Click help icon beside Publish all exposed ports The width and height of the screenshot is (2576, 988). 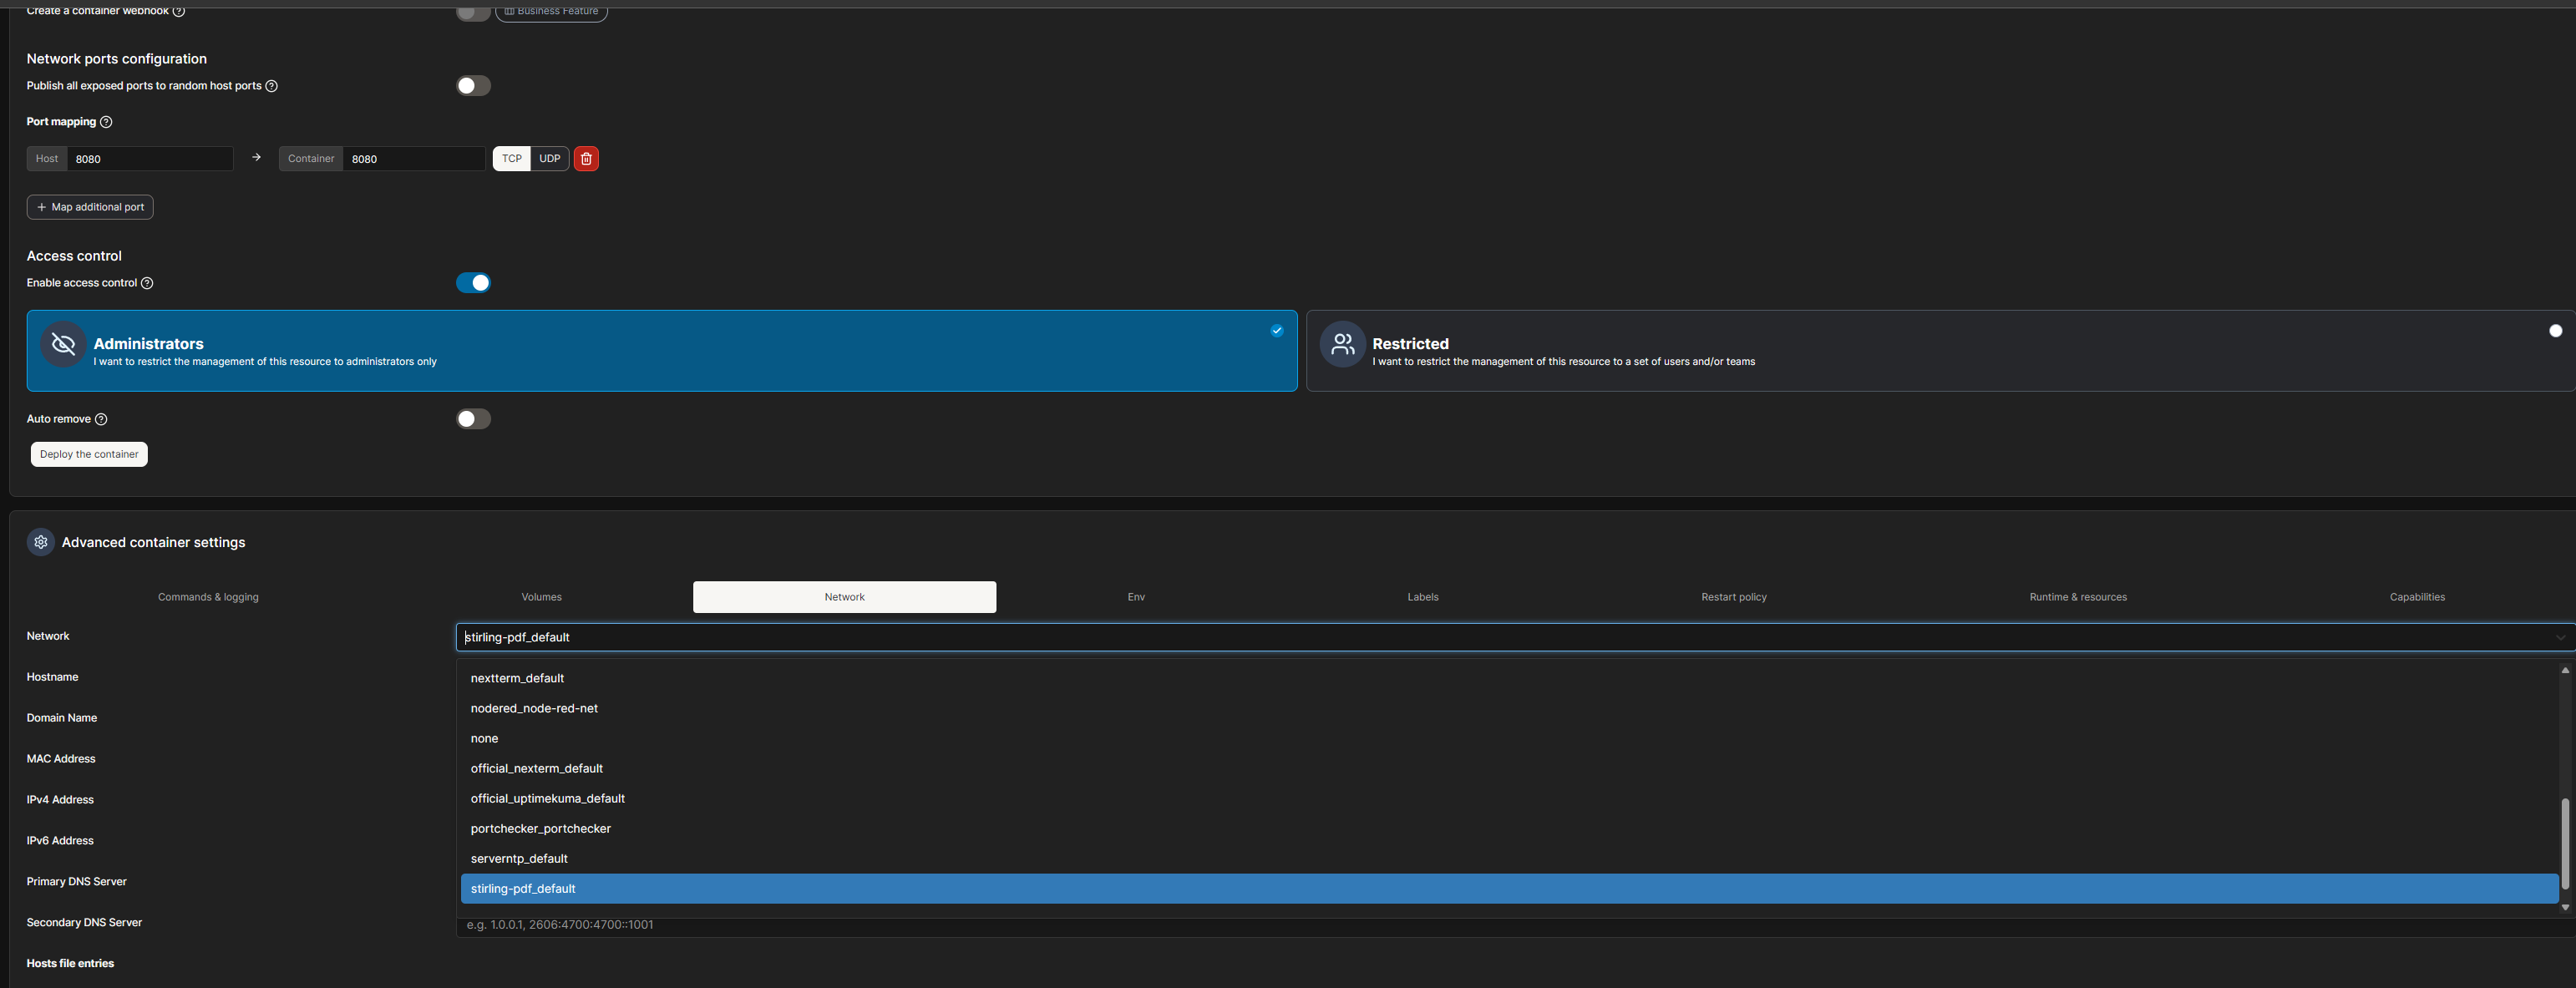[x=271, y=86]
